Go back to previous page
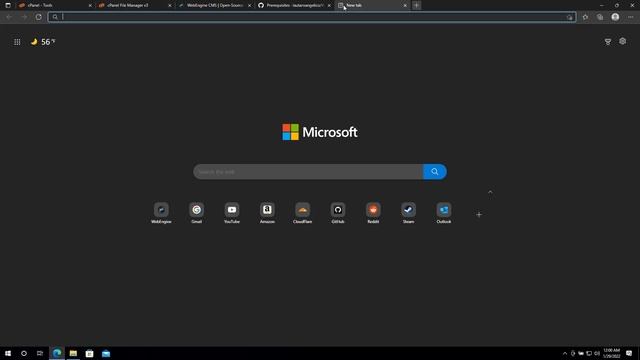 tap(9, 17)
